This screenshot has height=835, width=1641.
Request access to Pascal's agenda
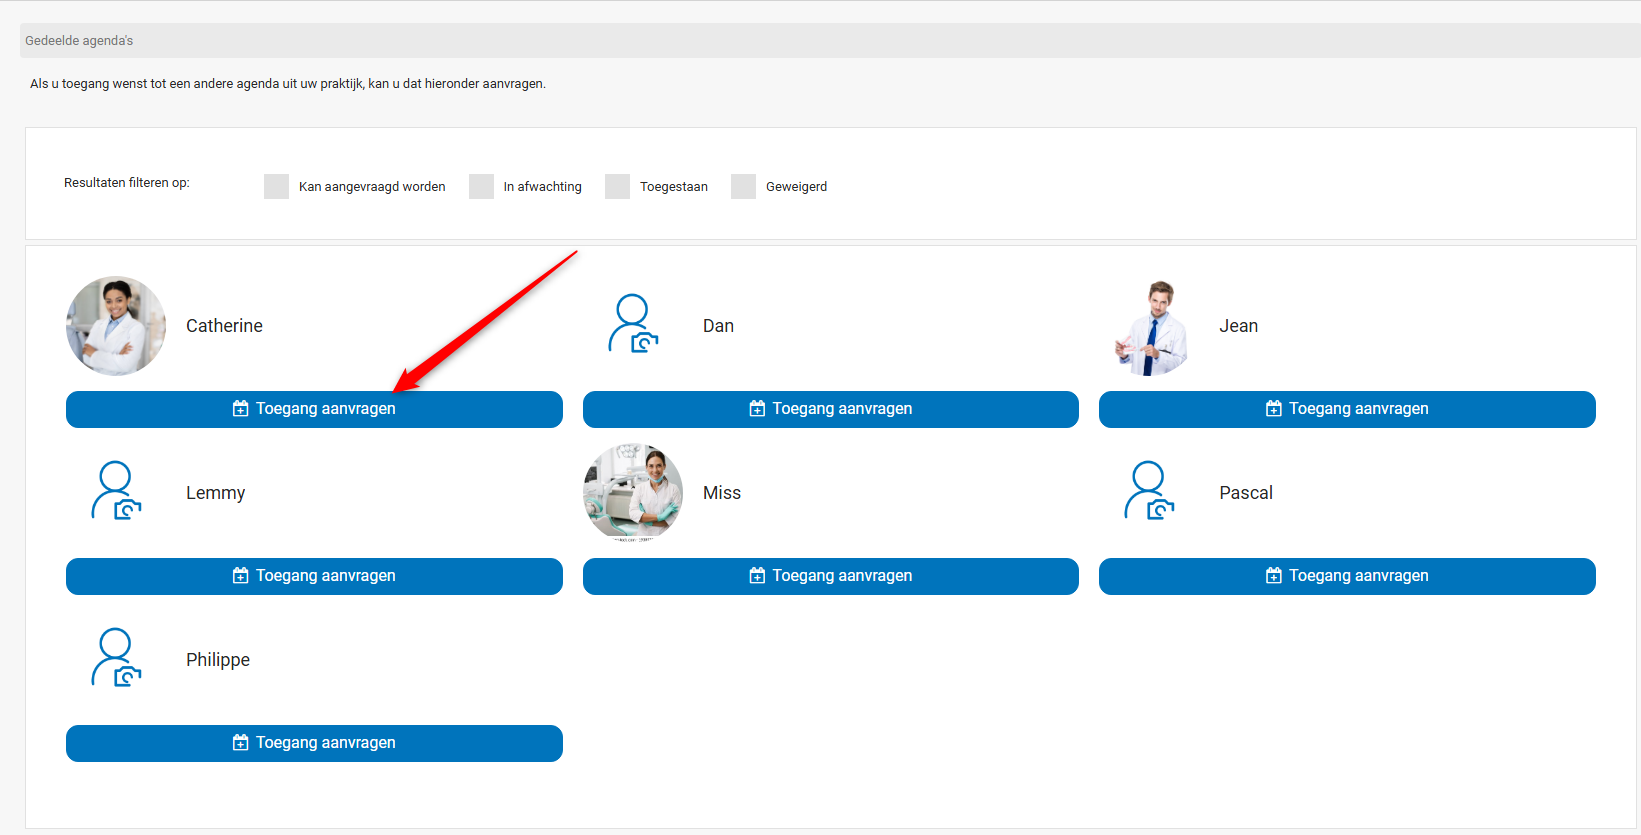point(1347,576)
